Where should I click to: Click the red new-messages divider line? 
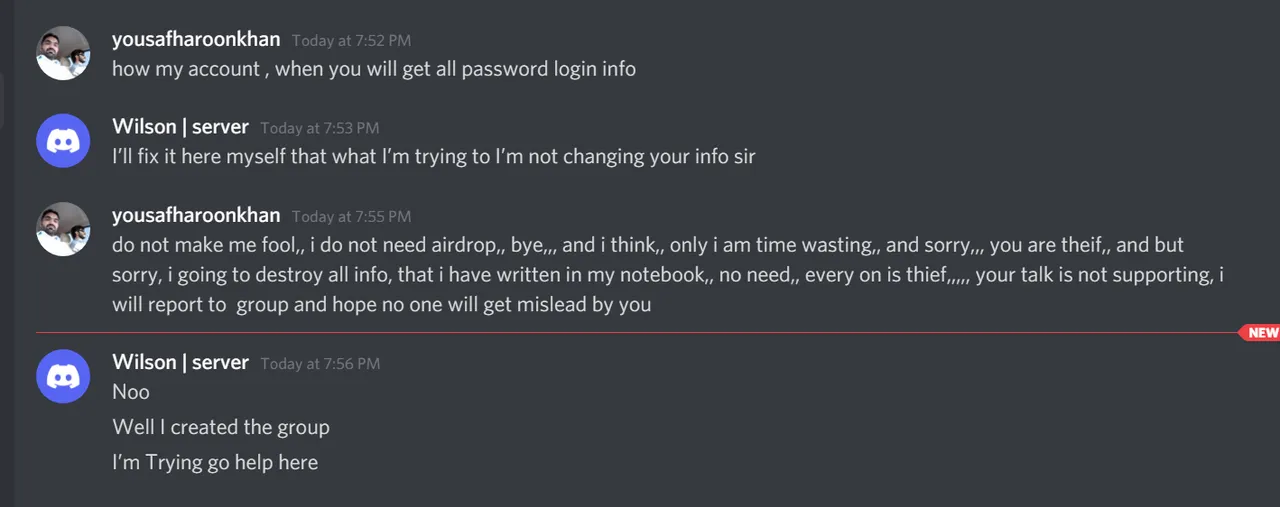pos(636,332)
